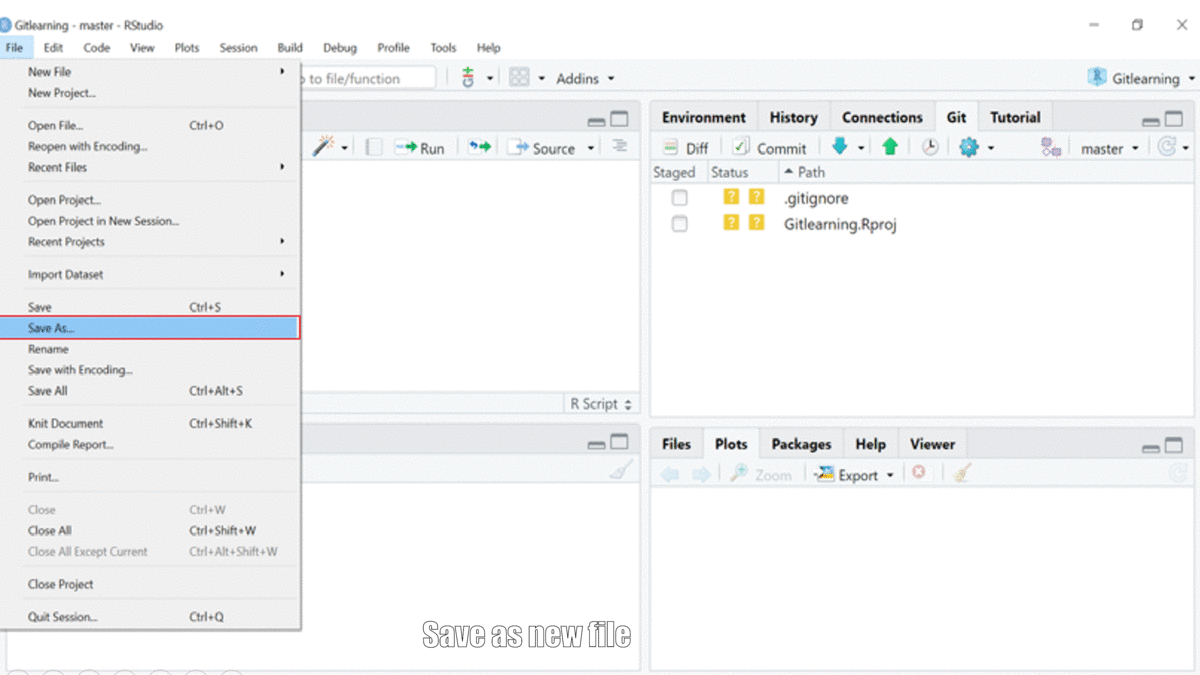Screen dimensions: 1200x675
Task: Switch to the History tab
Action: tap(794, 117)
